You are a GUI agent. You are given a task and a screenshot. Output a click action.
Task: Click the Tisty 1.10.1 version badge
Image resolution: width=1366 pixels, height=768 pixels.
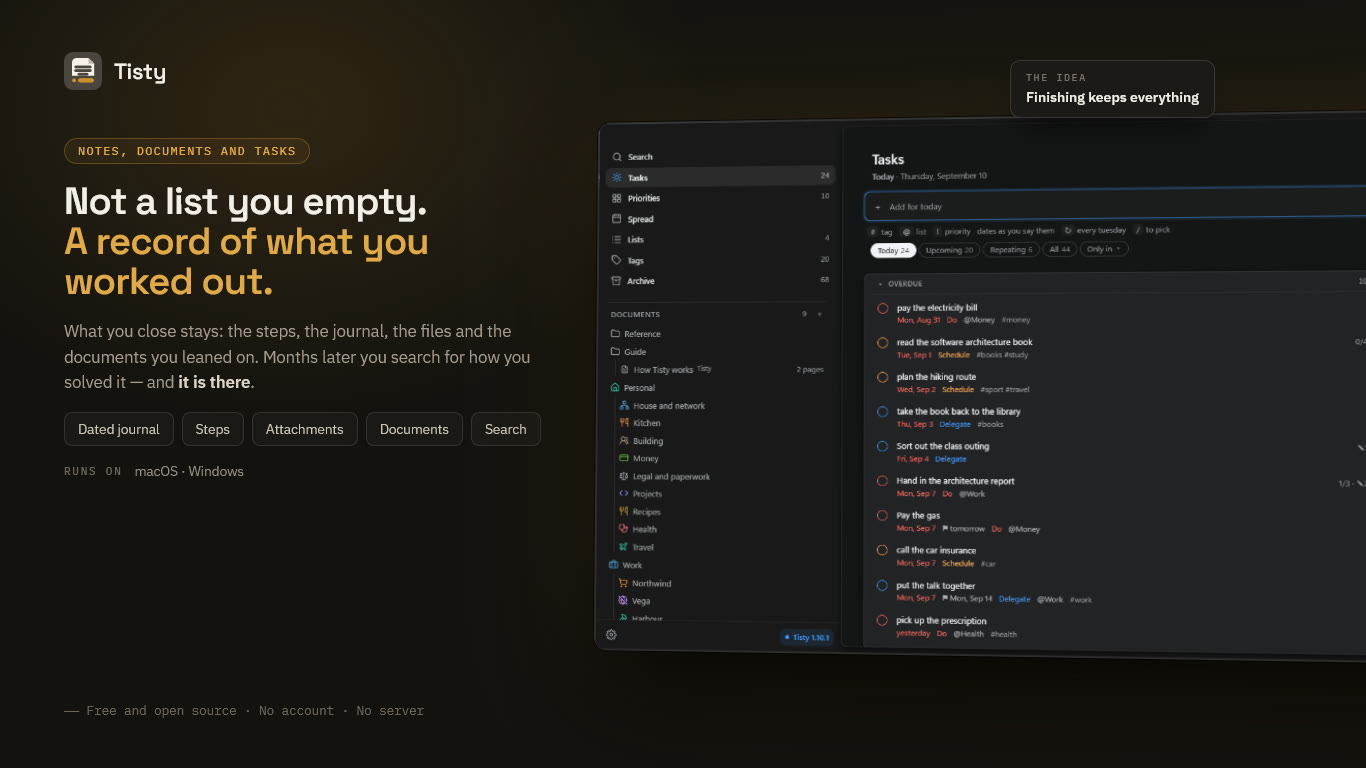[x=807, y=637]
